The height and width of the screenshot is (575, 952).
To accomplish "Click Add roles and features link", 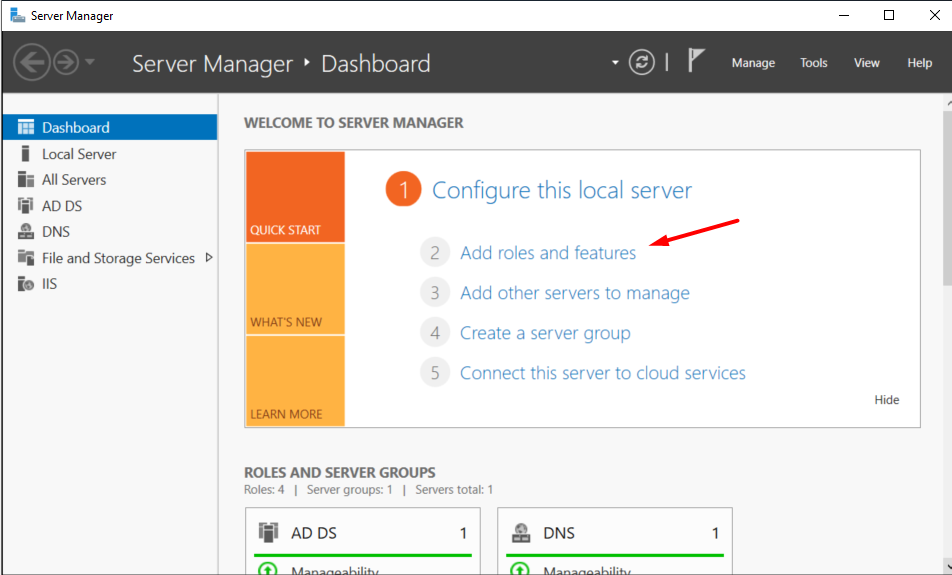I will coord(548,253).
